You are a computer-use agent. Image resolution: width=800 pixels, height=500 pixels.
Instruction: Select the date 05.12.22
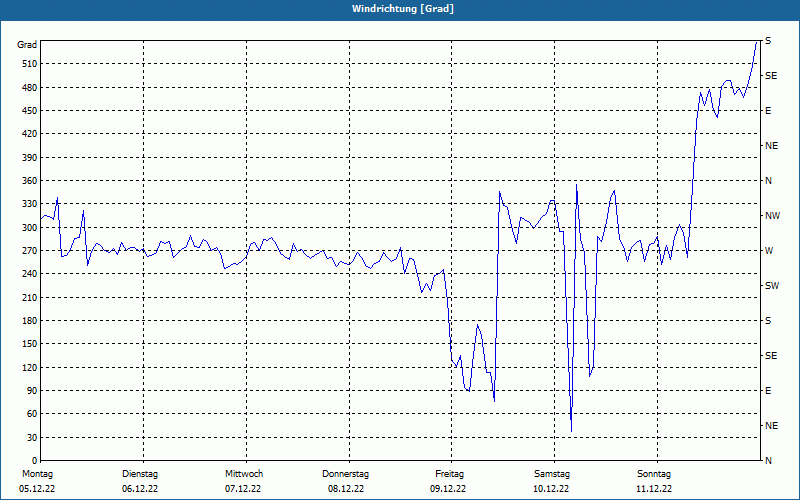37,489
